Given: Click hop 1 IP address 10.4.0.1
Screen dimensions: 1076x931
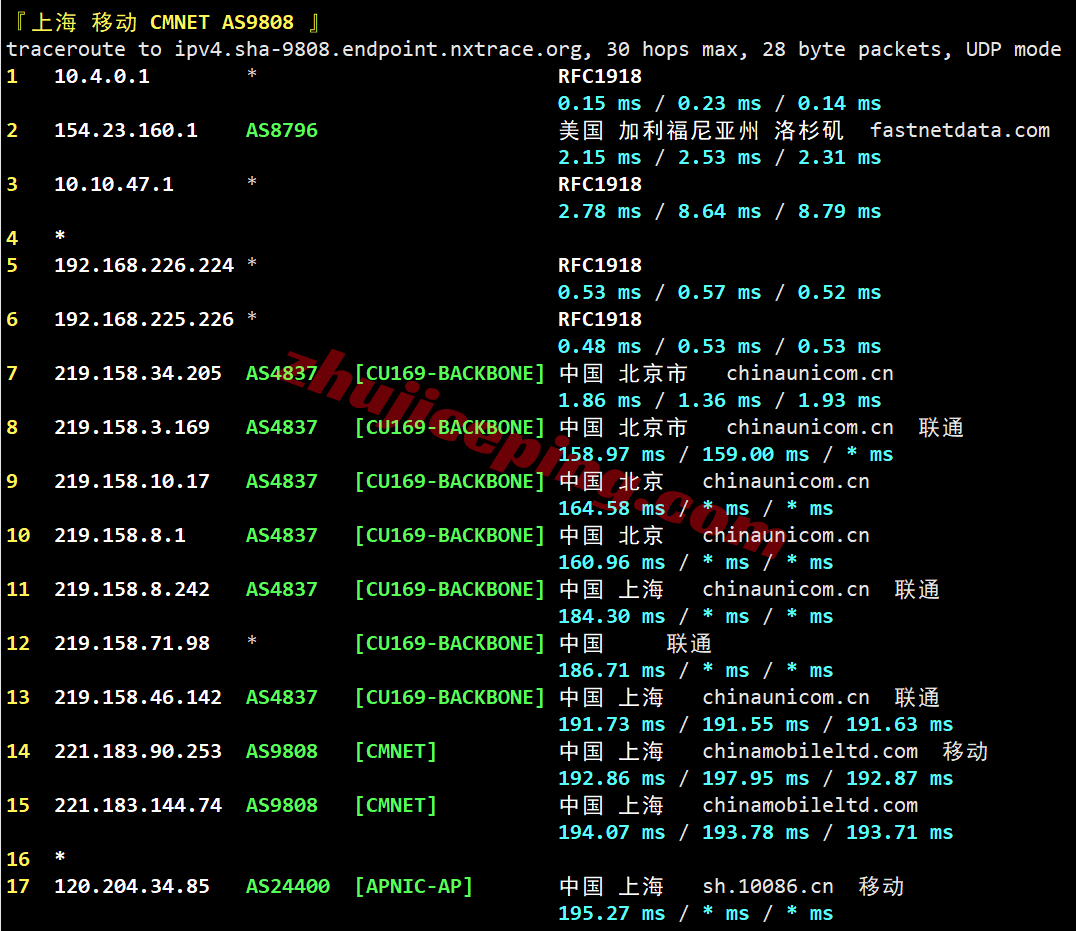Looking at the screenshot, I should click(x=102, y=76).
